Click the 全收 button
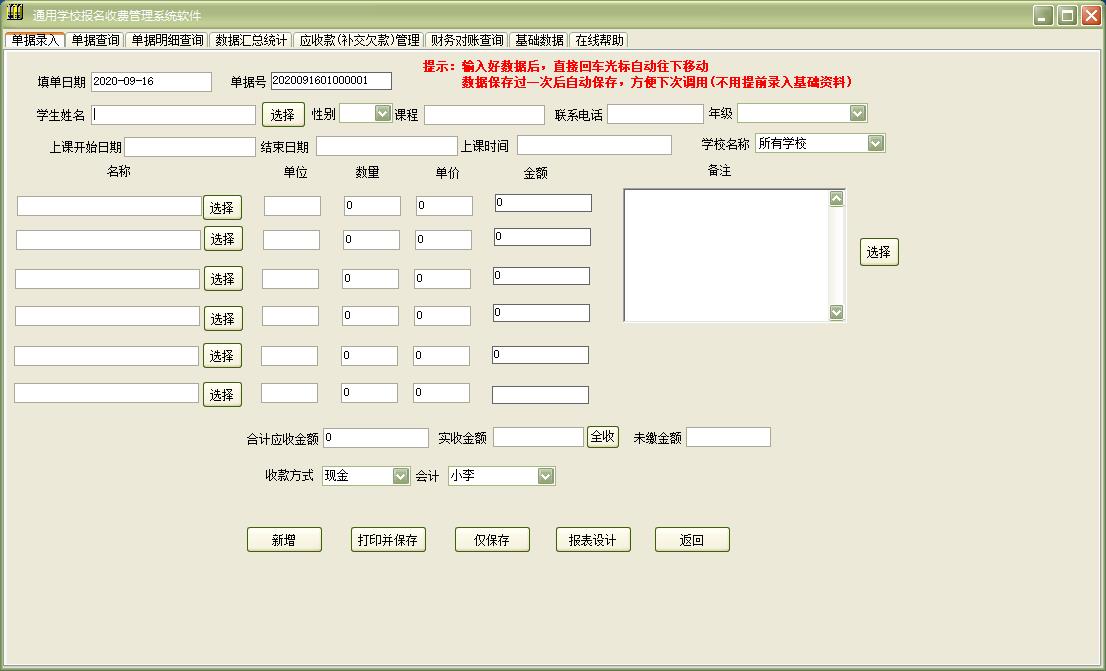This screenshot has height=671, width=1106. [603, 437]
